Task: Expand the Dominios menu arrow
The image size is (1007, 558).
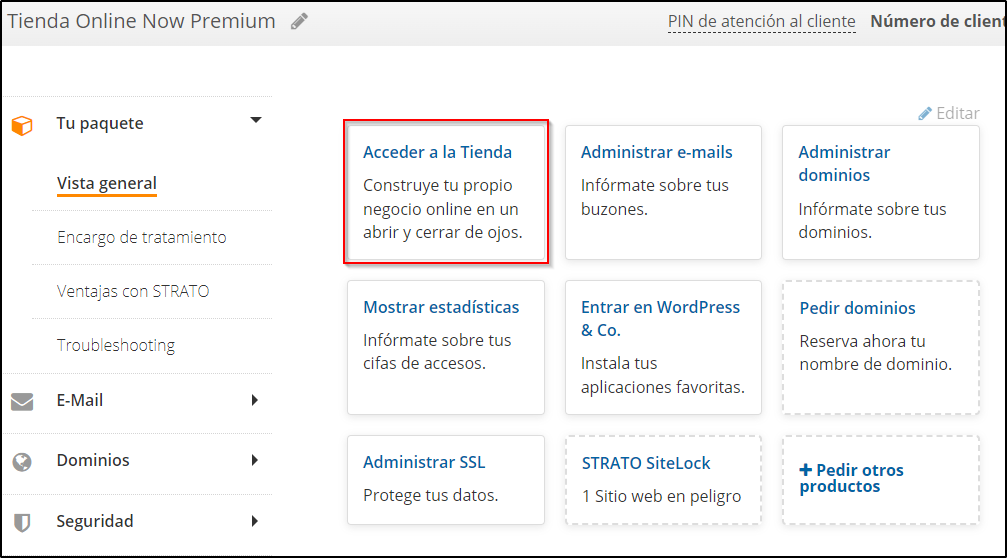Action: pyautogui.click(x=255, y=460)
